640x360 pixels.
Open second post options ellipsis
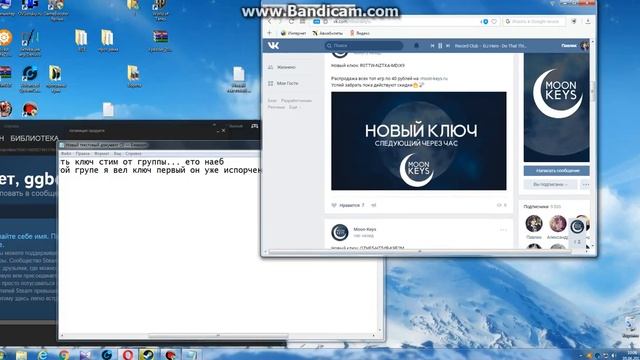503,230
